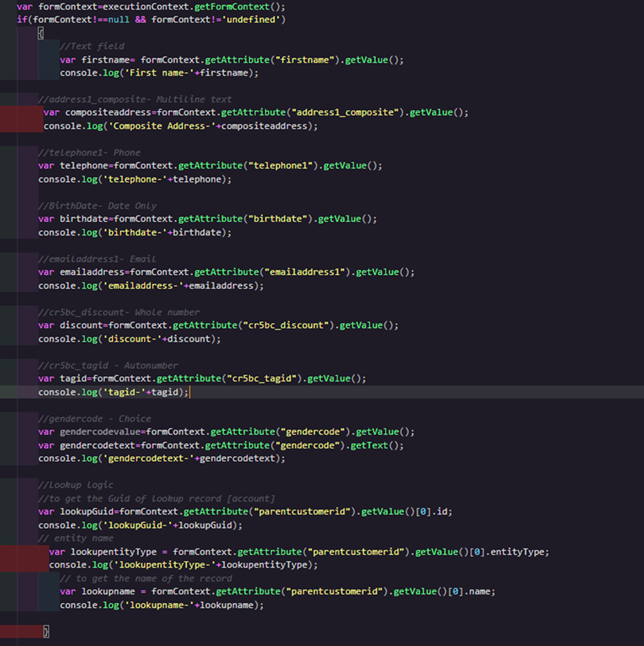Click the console.log('emailaddress-' line

[x=151, y=286]
